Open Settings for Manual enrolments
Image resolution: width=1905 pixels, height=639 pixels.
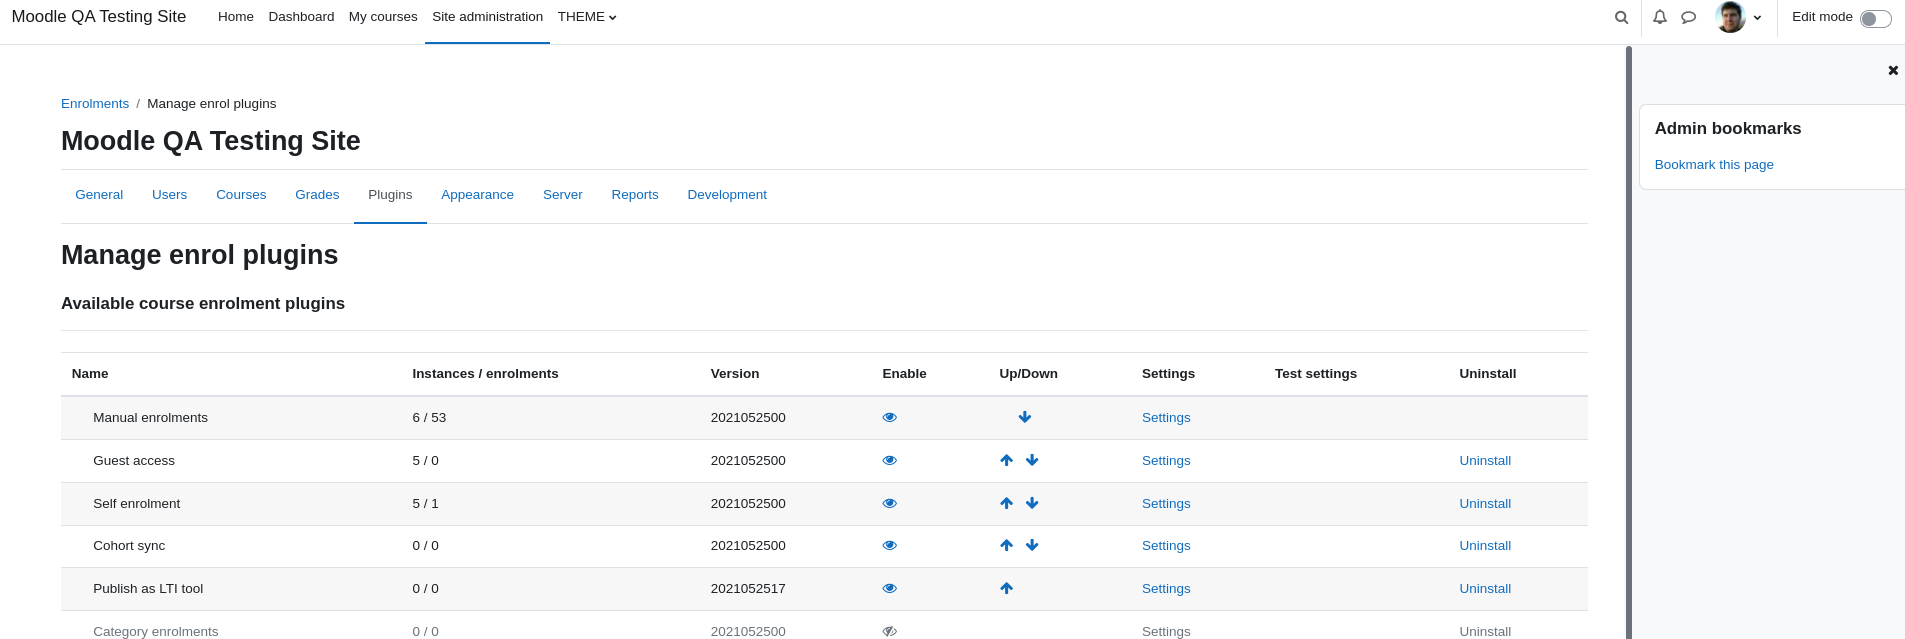click(x=1166, y=418)
